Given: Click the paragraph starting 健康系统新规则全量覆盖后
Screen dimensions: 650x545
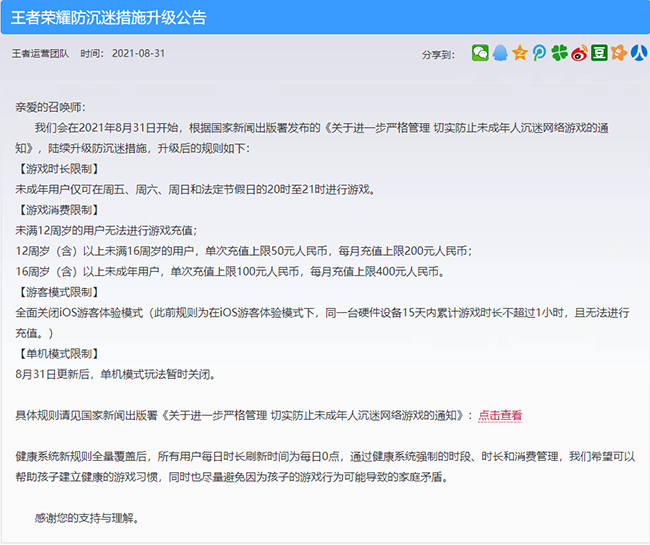Looking at the screenshot, I should (325, 467).
